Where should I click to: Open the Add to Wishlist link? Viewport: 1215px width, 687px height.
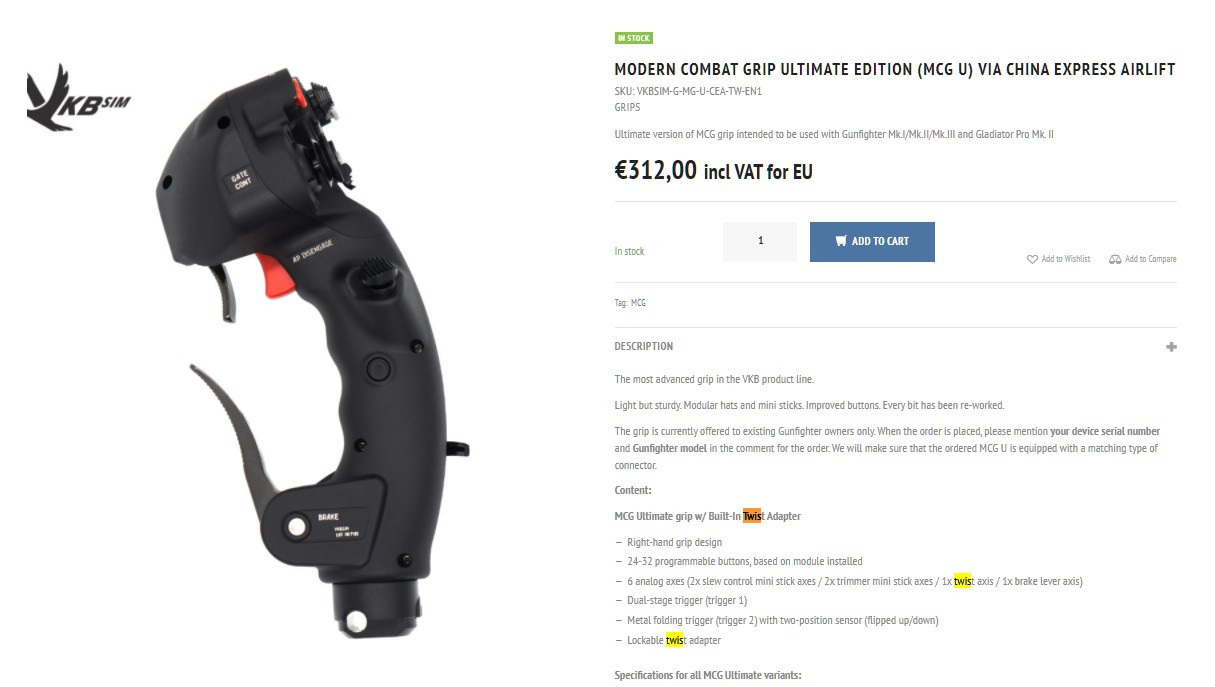tap(1066, 259)
